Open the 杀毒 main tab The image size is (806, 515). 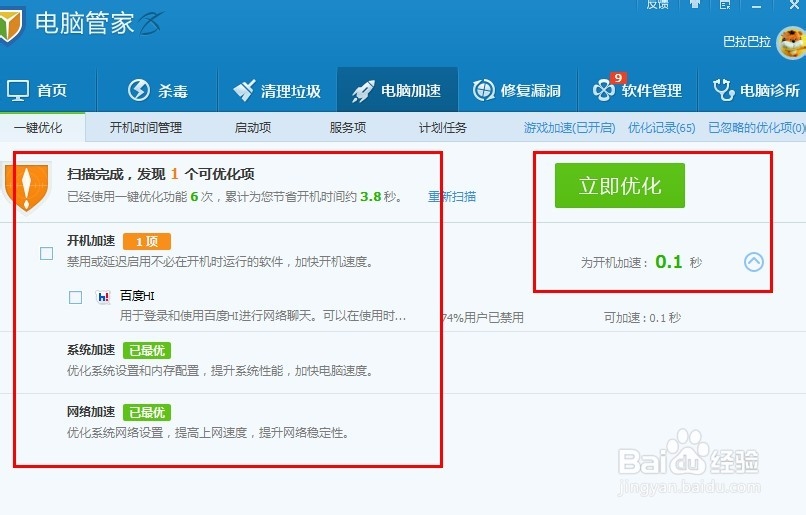(157, 90)
